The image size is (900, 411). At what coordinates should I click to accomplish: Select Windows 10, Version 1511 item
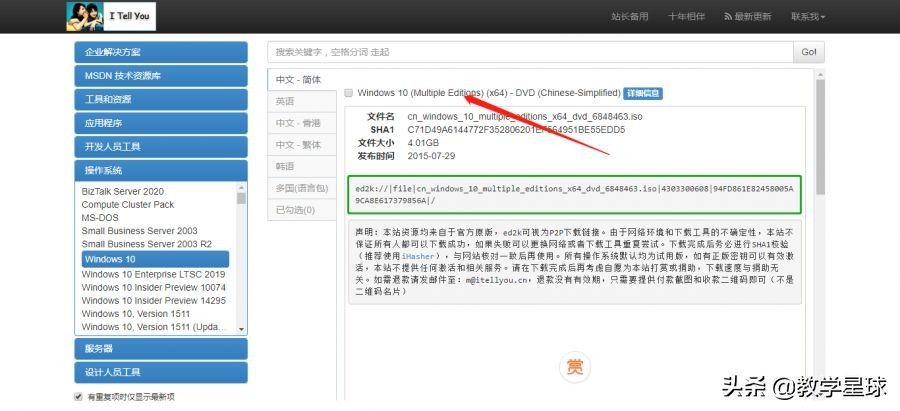coord(135,314)
